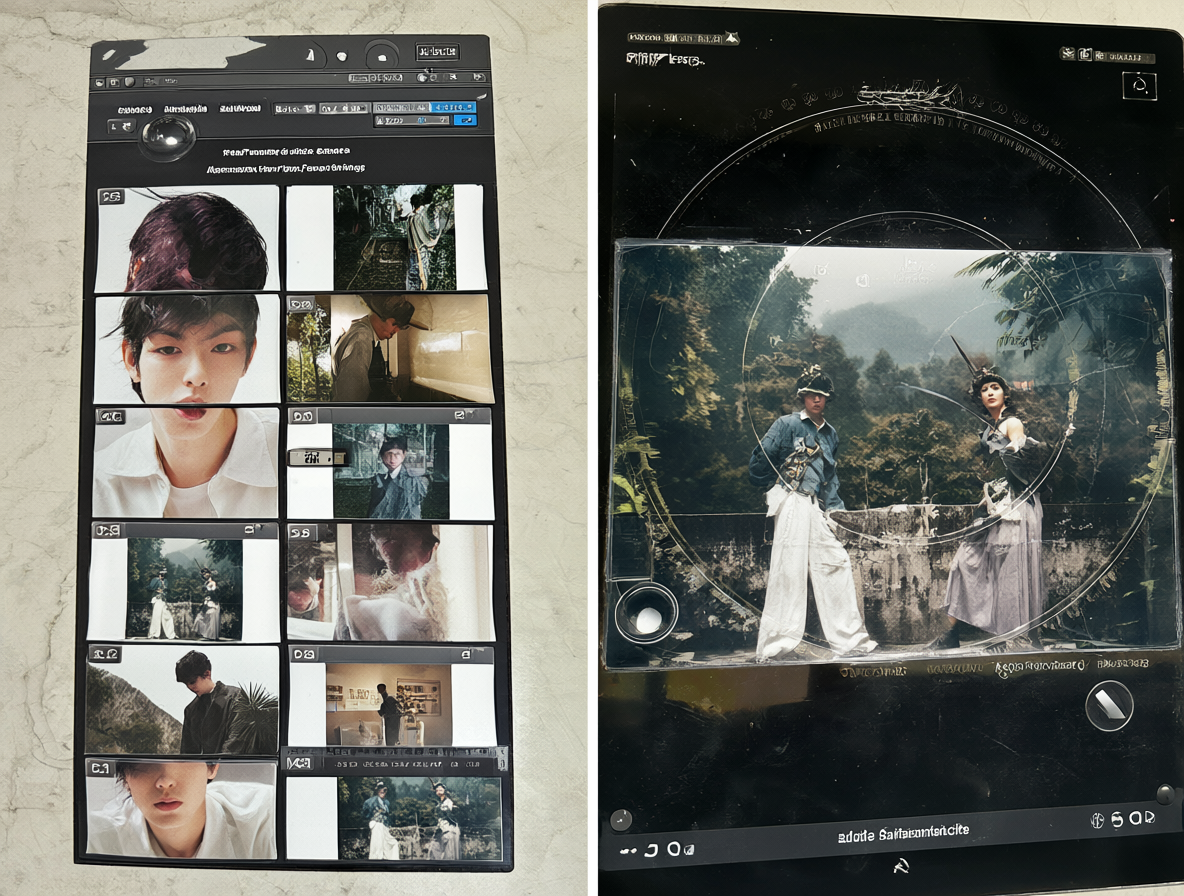Open the purple-haired head thumbnail
Screen dimensions: 1184x896
click(188, 239)
